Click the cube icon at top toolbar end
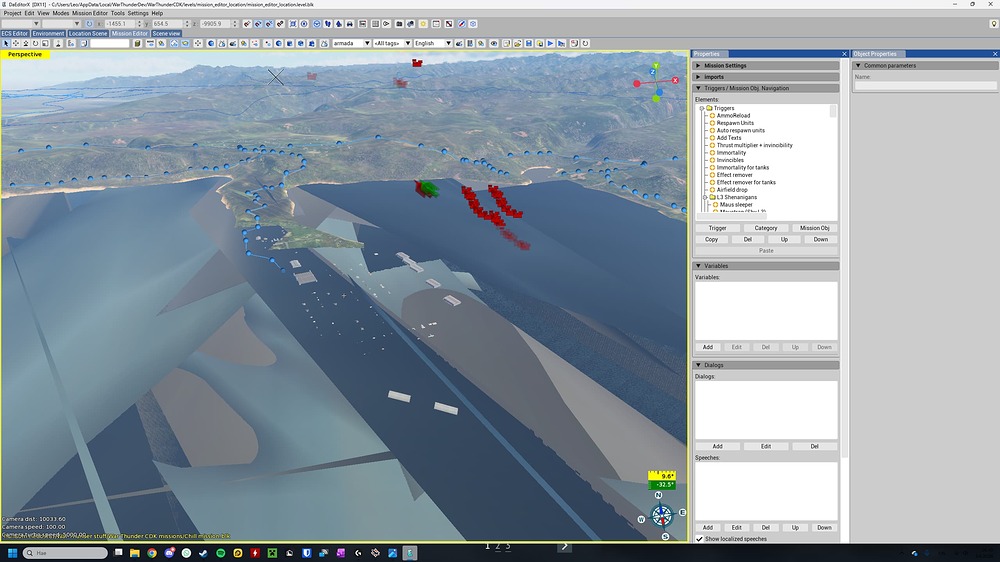 coord(473,24)
